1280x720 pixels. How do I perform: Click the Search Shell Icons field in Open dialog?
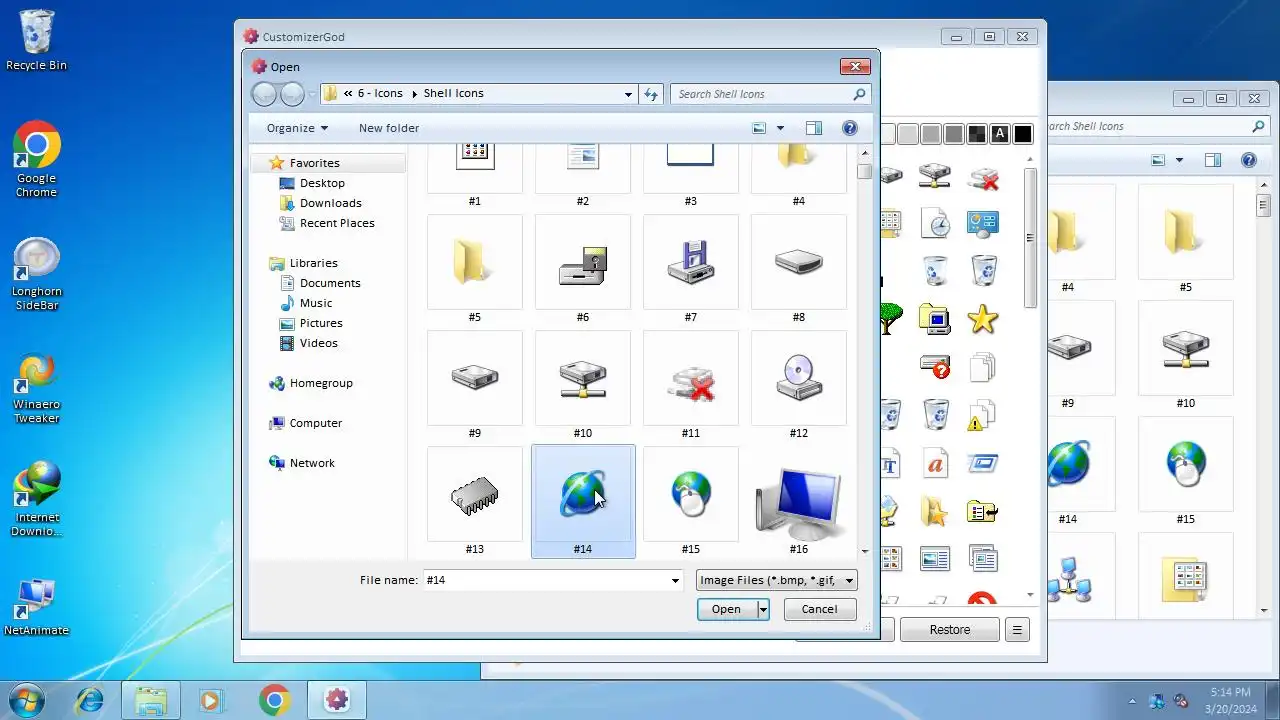[x=770, y=94]
